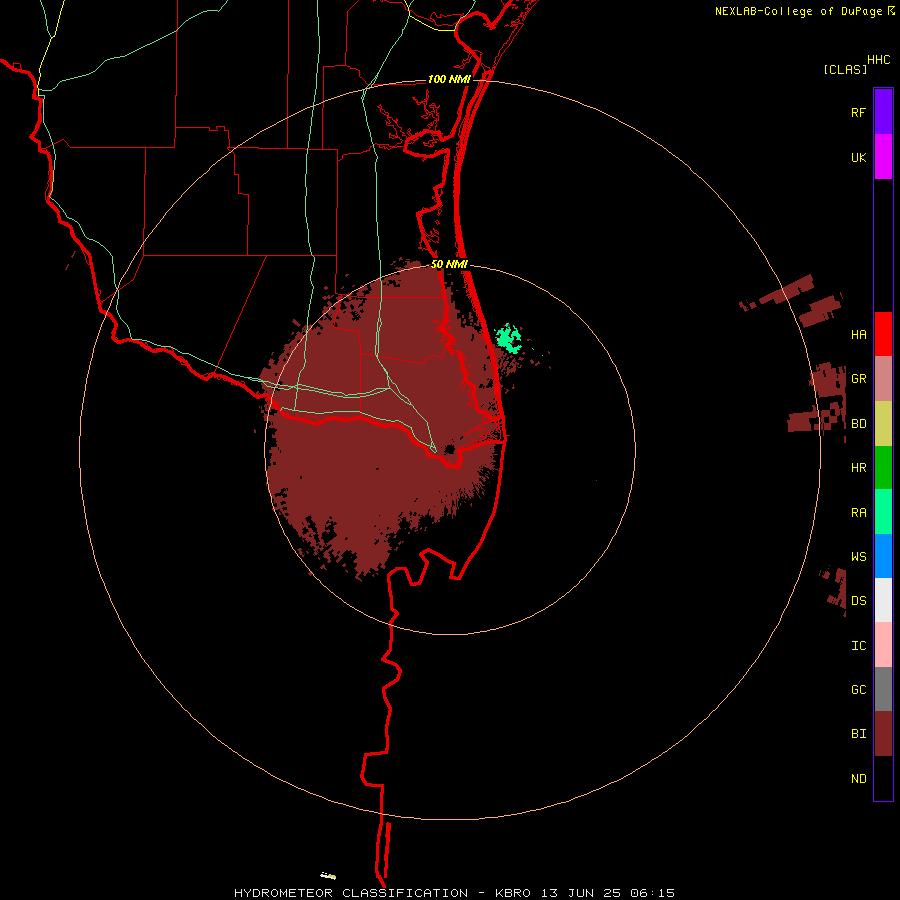Click the HR legend label
900x900 pixels.
click(858, 468)
